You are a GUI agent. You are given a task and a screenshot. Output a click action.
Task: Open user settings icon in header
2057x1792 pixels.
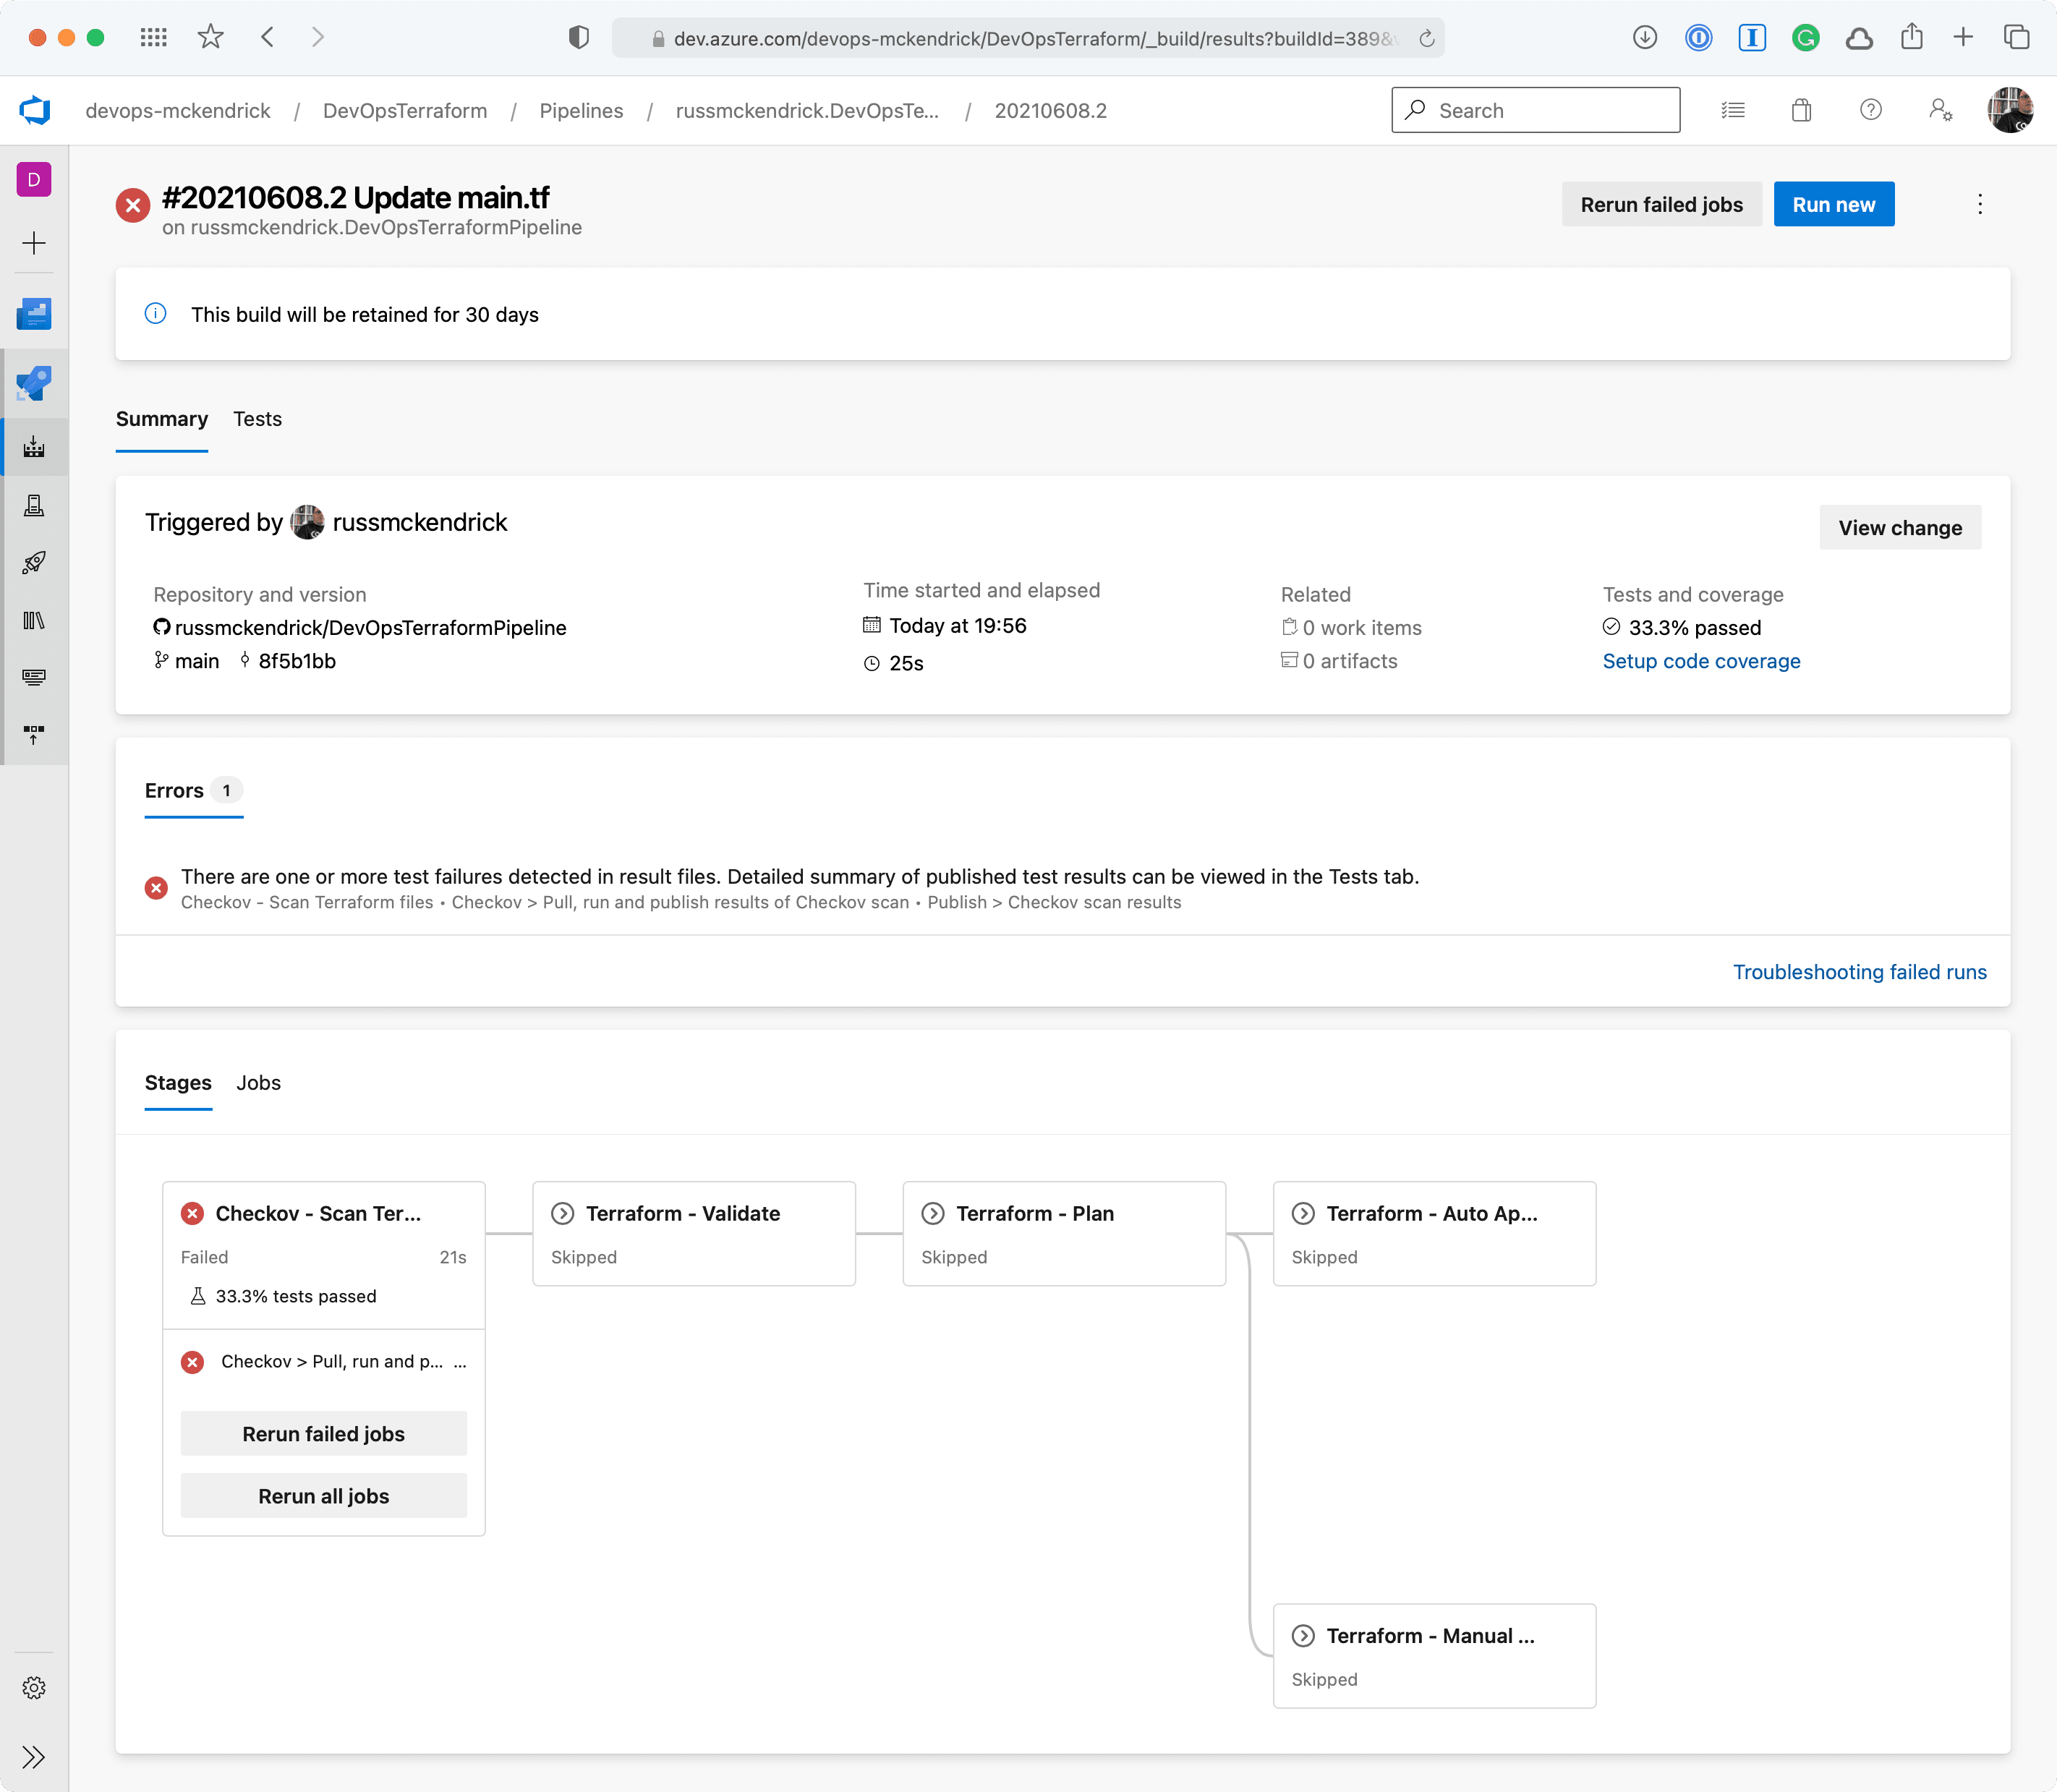(1940, 110)
